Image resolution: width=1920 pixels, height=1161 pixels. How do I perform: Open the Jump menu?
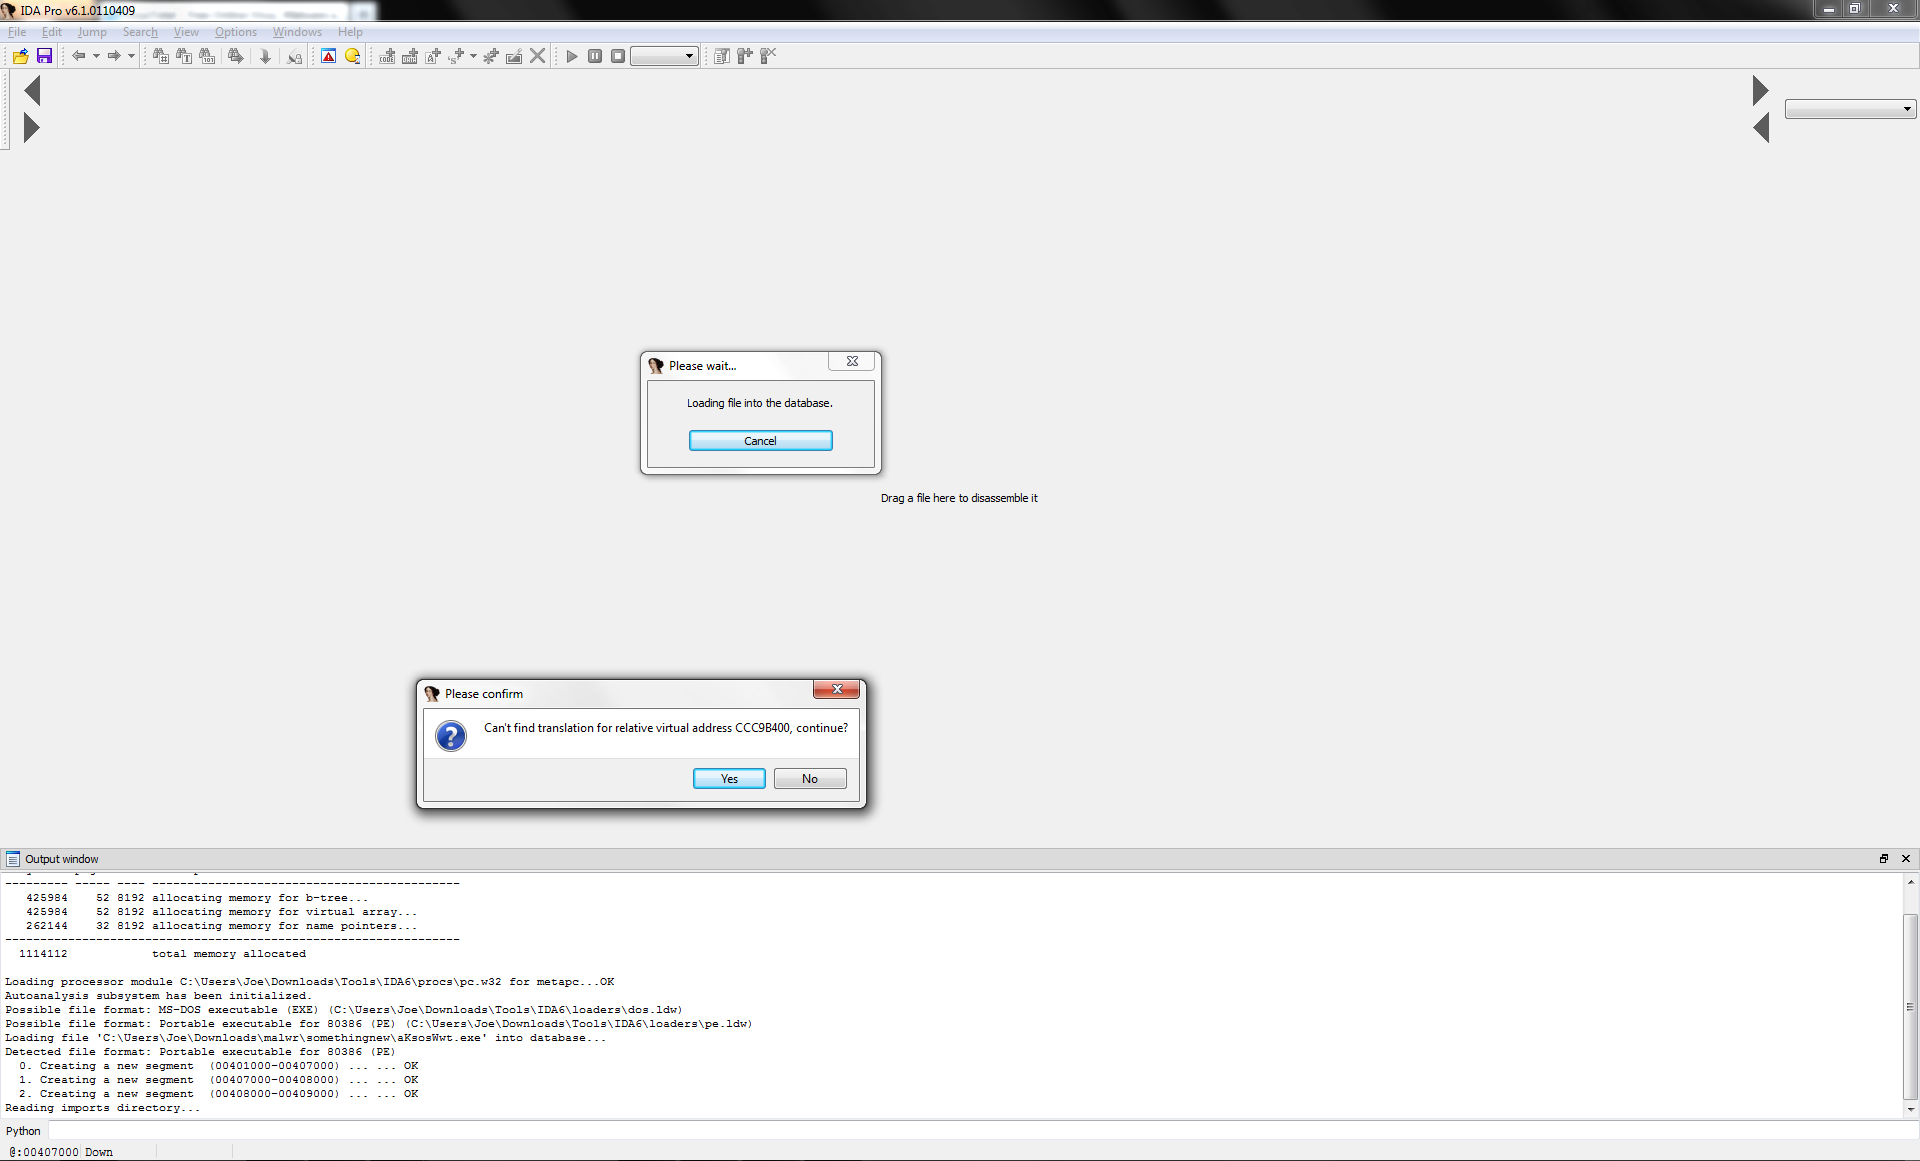coord(92,32)
